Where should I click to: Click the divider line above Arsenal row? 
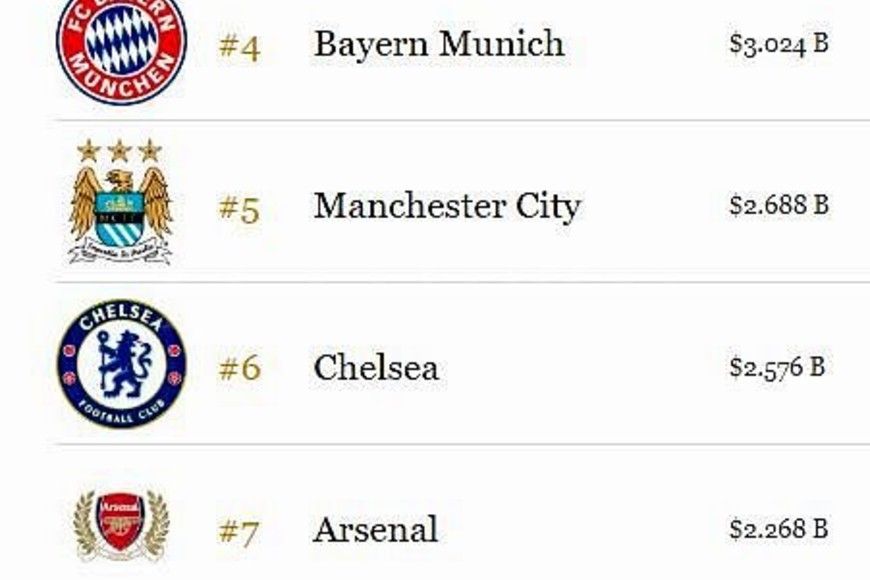point(462,444)
